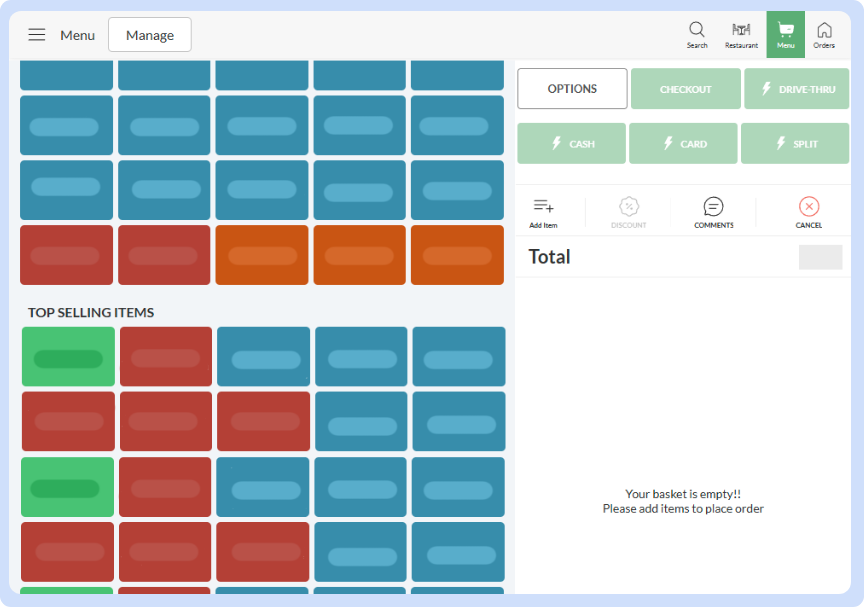Click the Menu label beside hamburger icon
Screen dimensions: 864x607
click(77, 35)
